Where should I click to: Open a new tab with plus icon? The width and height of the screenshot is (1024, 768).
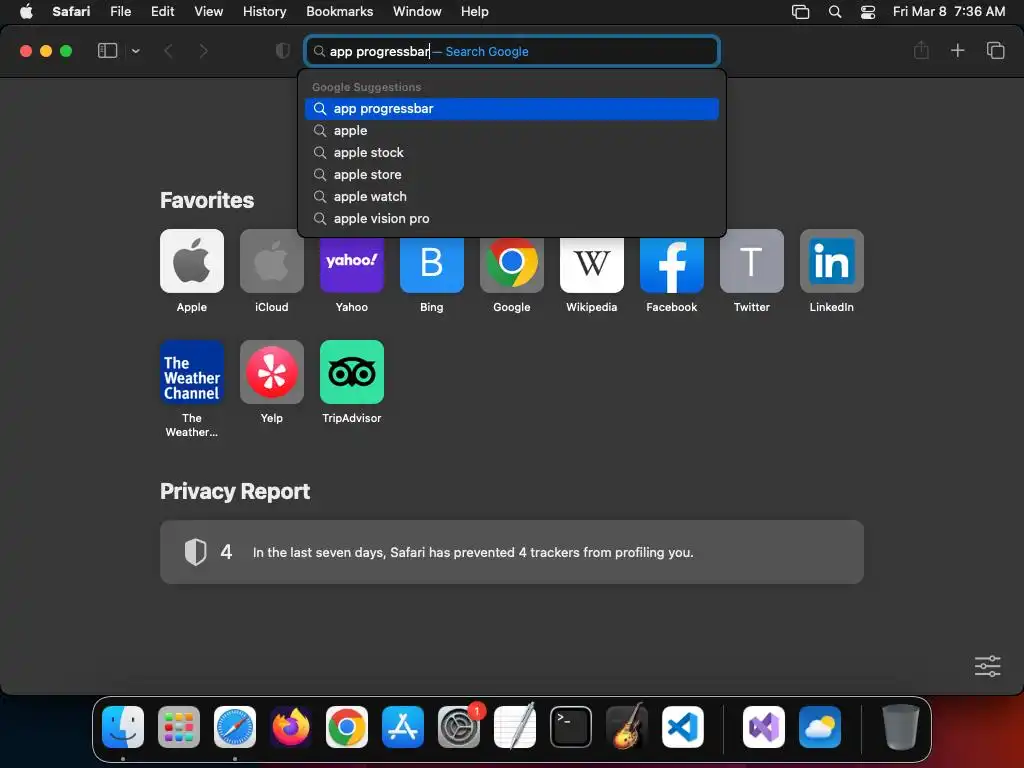pyautogui.click(x=957, y=50)
